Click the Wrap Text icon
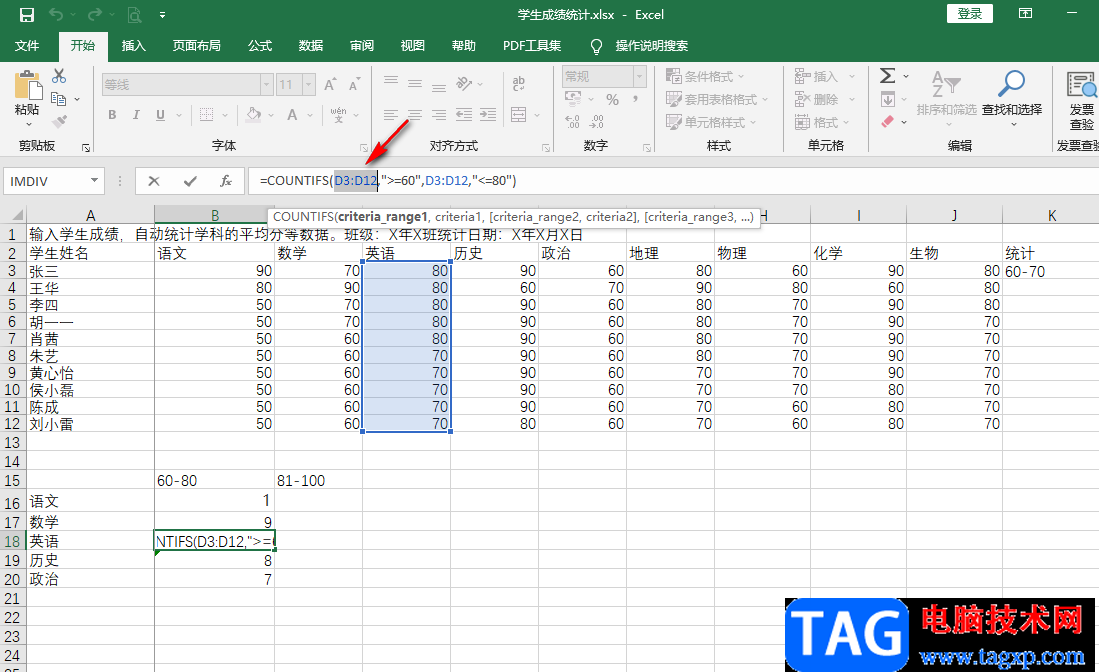 tap(519, 84)
